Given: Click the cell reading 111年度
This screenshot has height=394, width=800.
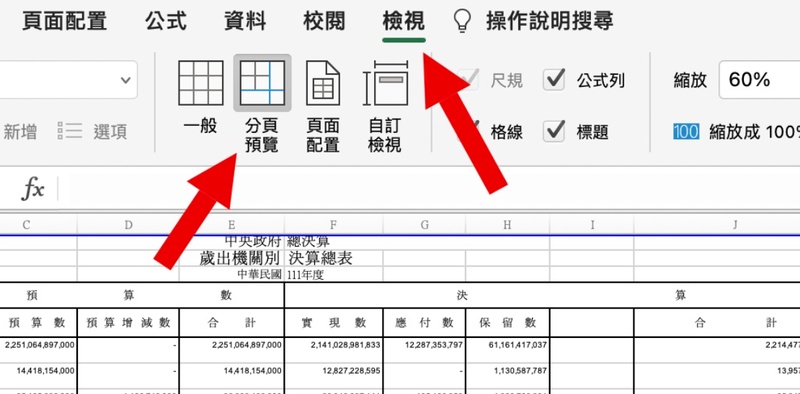Looking at the screenshot, I should pyautogui.click(x=334, y=275).
